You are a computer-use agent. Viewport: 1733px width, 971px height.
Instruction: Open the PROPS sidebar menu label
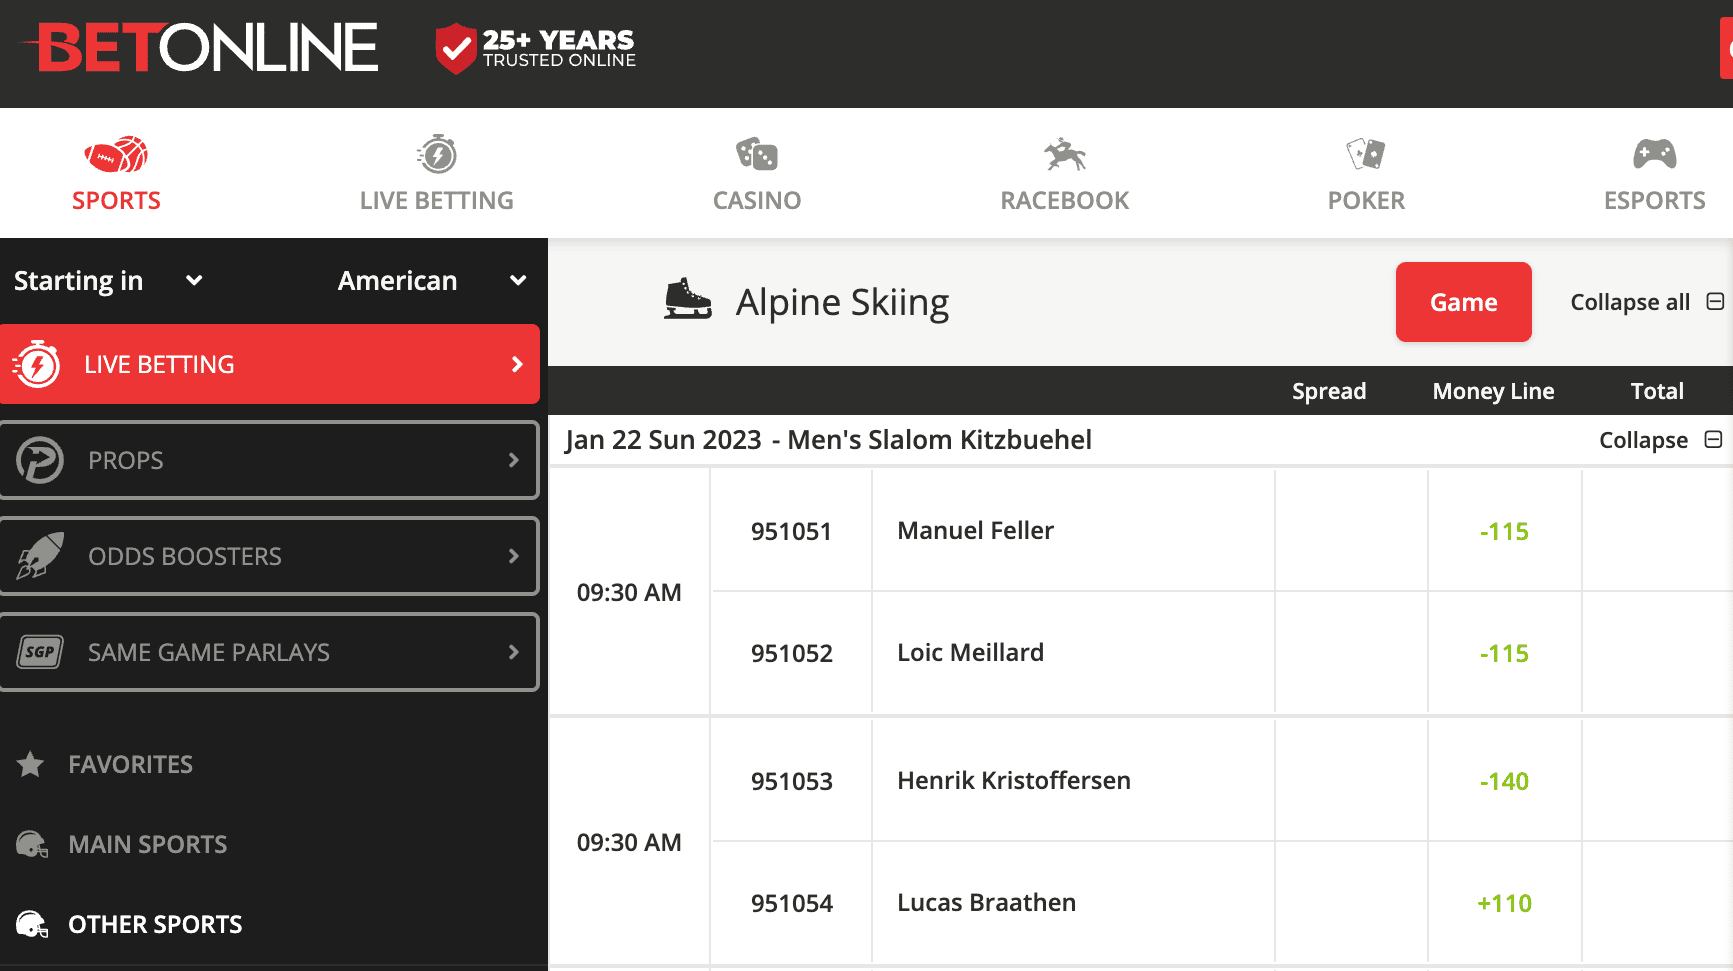[126, 460]
